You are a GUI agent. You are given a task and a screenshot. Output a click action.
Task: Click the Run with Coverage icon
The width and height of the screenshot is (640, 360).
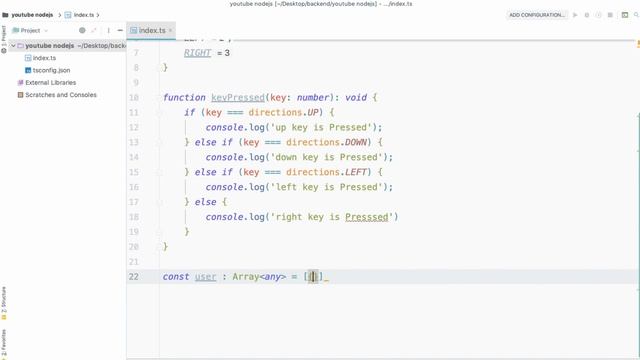point(598,15)
